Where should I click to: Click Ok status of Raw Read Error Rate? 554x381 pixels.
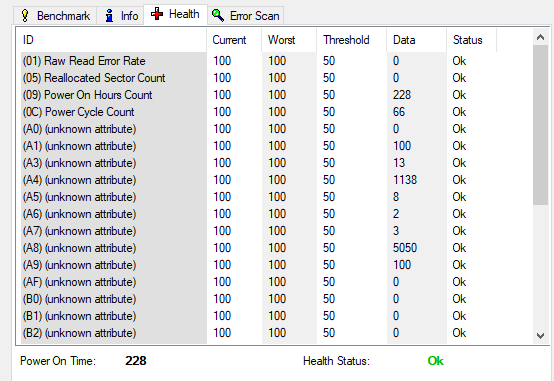pyautogui.click(x=459, y=61)
